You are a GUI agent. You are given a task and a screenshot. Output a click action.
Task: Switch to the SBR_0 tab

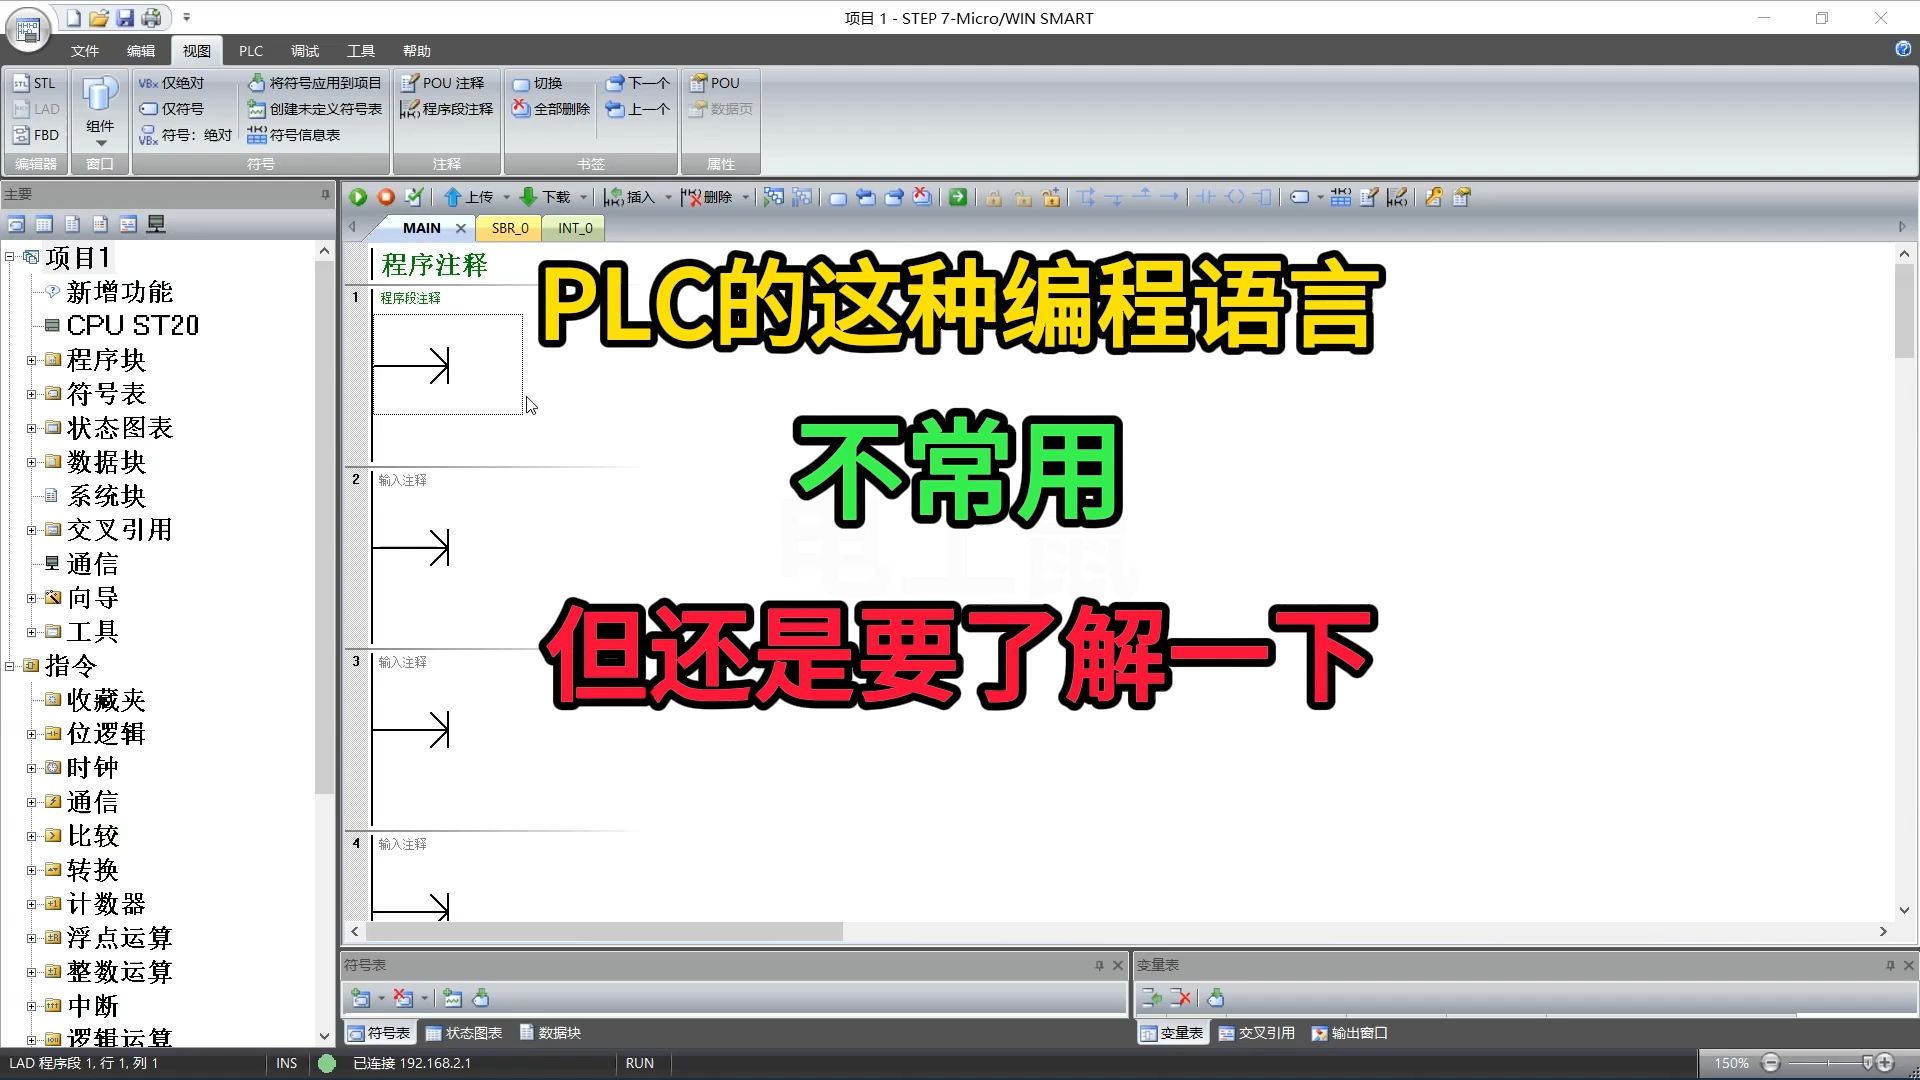pyautogui.click(x=510, y=228)
